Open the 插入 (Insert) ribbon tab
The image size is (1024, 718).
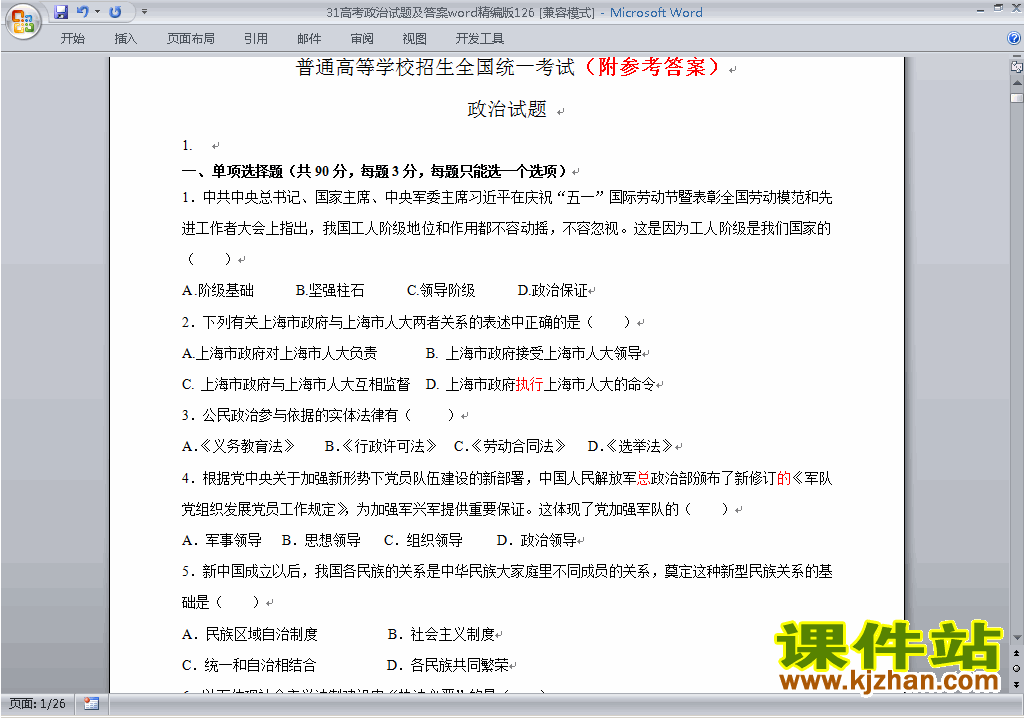(126, 39)
